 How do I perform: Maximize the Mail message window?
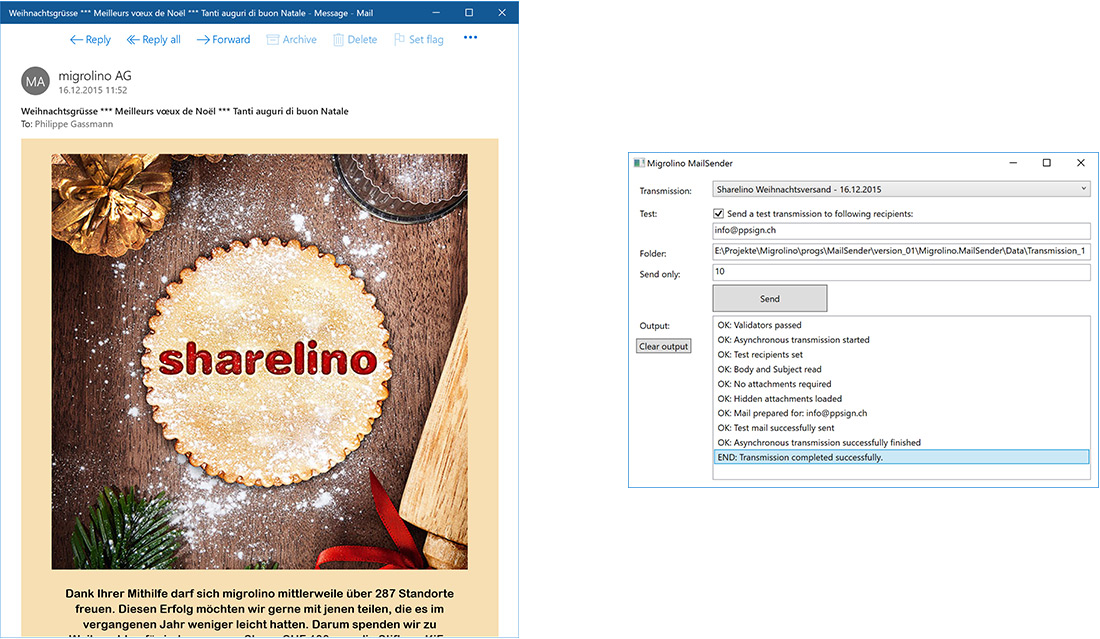pyautogui.click(x=469, y=13)
